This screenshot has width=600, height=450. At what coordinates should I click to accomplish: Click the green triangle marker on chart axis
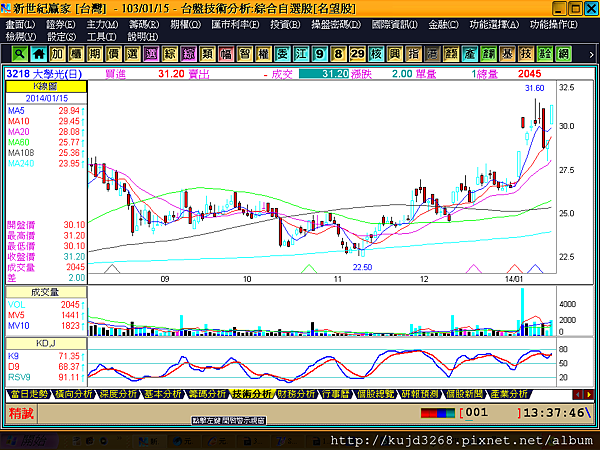309,269
